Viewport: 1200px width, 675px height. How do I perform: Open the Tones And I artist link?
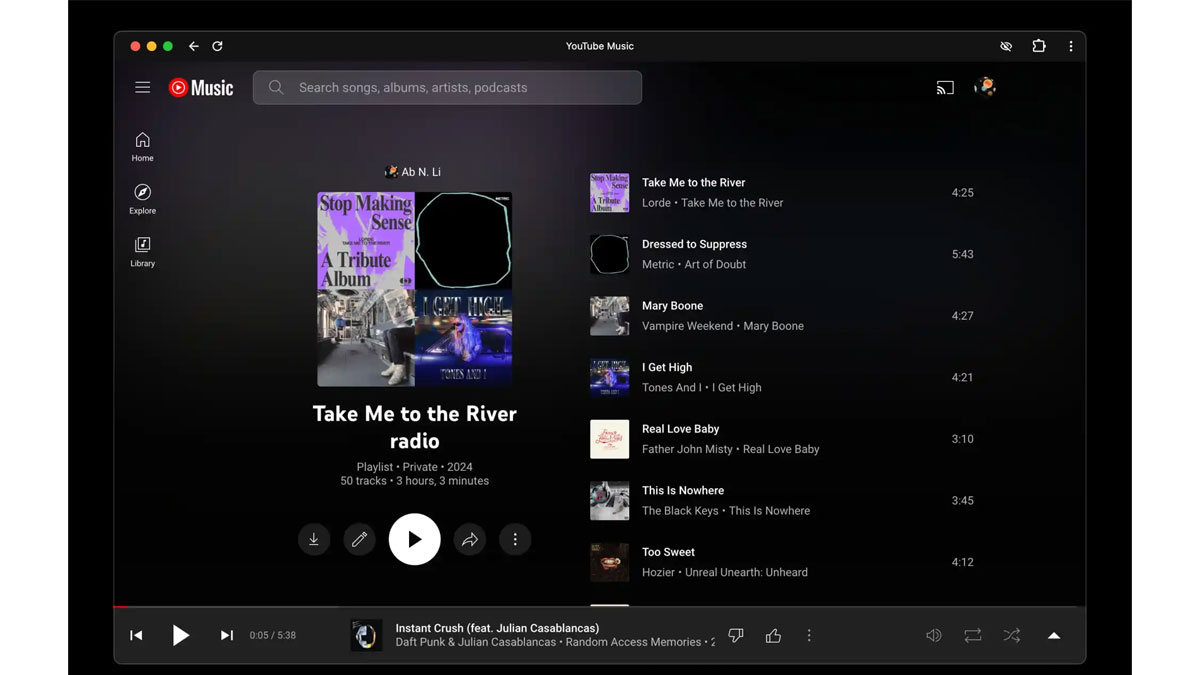pos(671,388)
